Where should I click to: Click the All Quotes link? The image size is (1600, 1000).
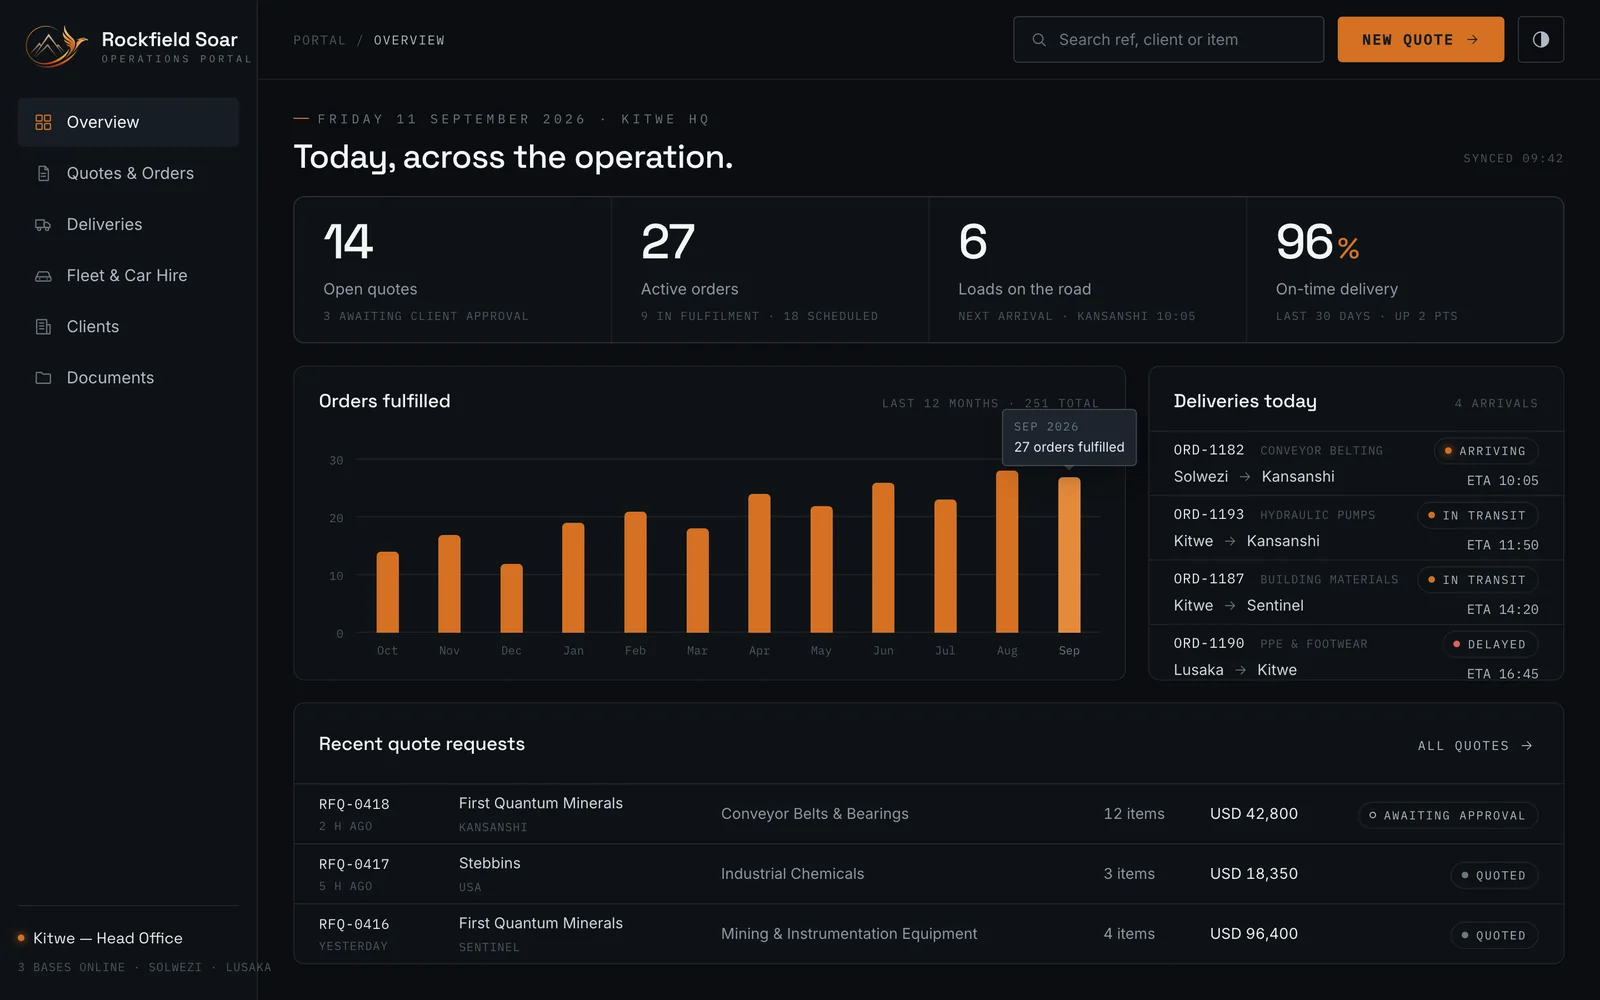pos(1475,746)
